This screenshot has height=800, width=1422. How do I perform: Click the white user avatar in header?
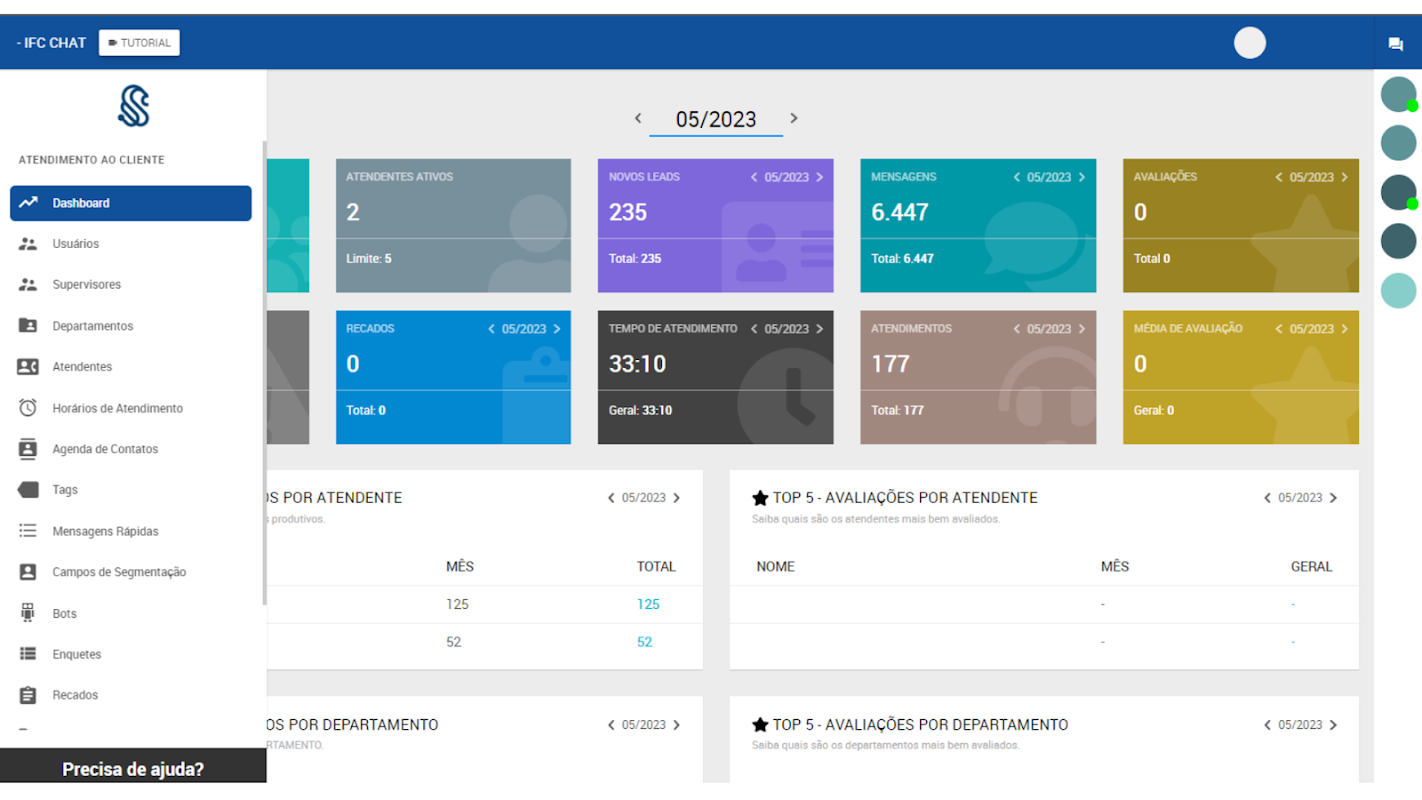[1250, 43]
